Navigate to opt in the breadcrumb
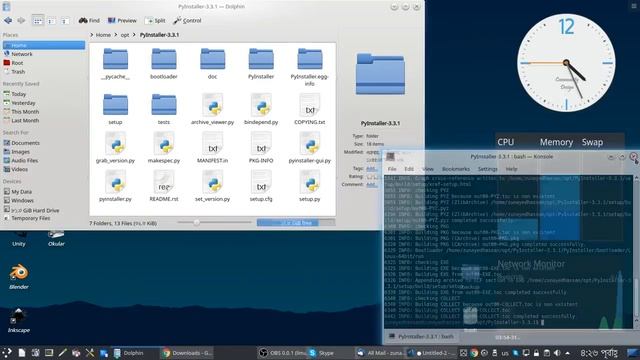 click(x=125, y=35)
